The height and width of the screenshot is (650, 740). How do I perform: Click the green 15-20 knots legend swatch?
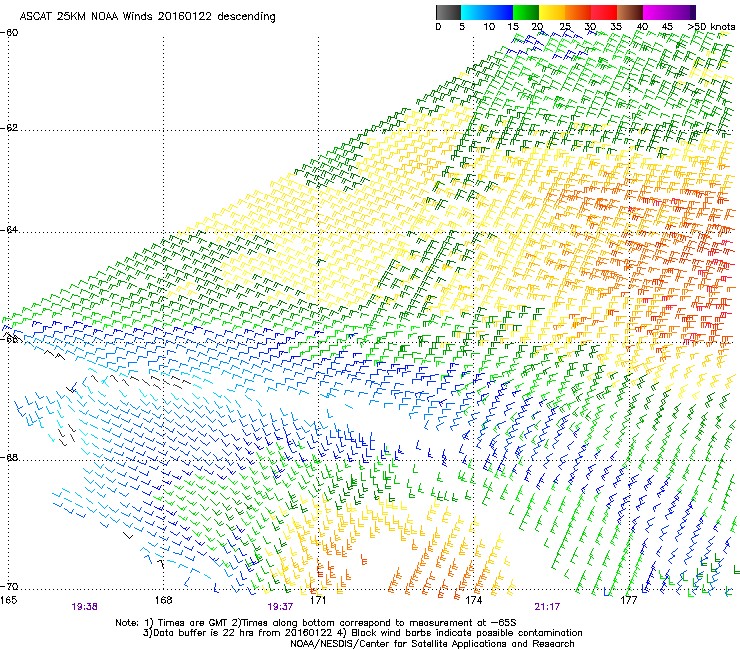pyautogui.click(x=526, y=12)
